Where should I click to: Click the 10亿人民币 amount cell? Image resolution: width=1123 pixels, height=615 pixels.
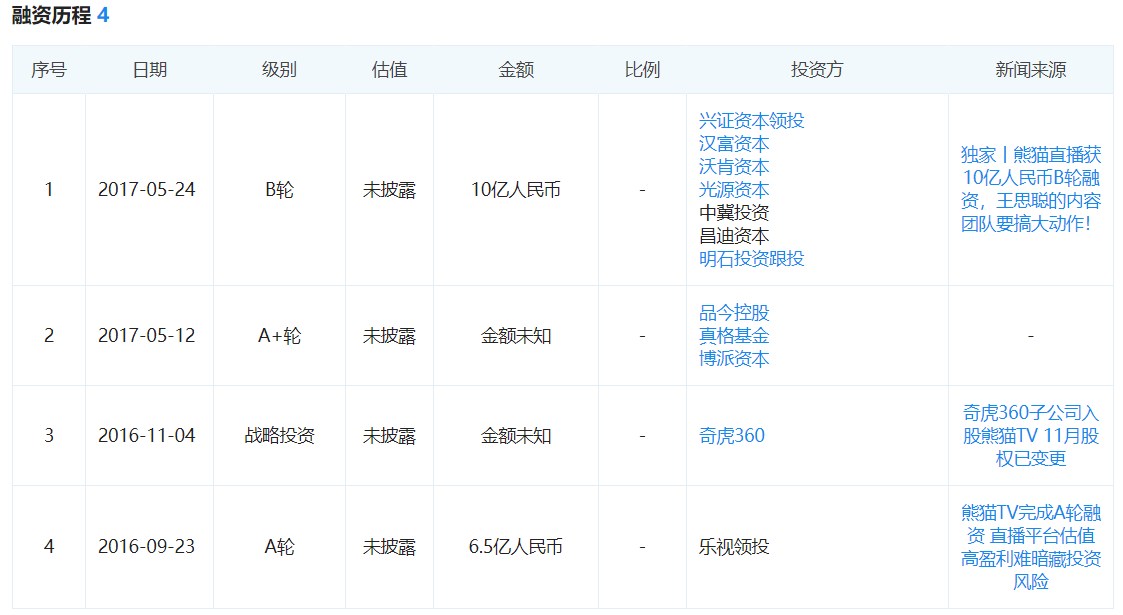(x=516, y=190)
